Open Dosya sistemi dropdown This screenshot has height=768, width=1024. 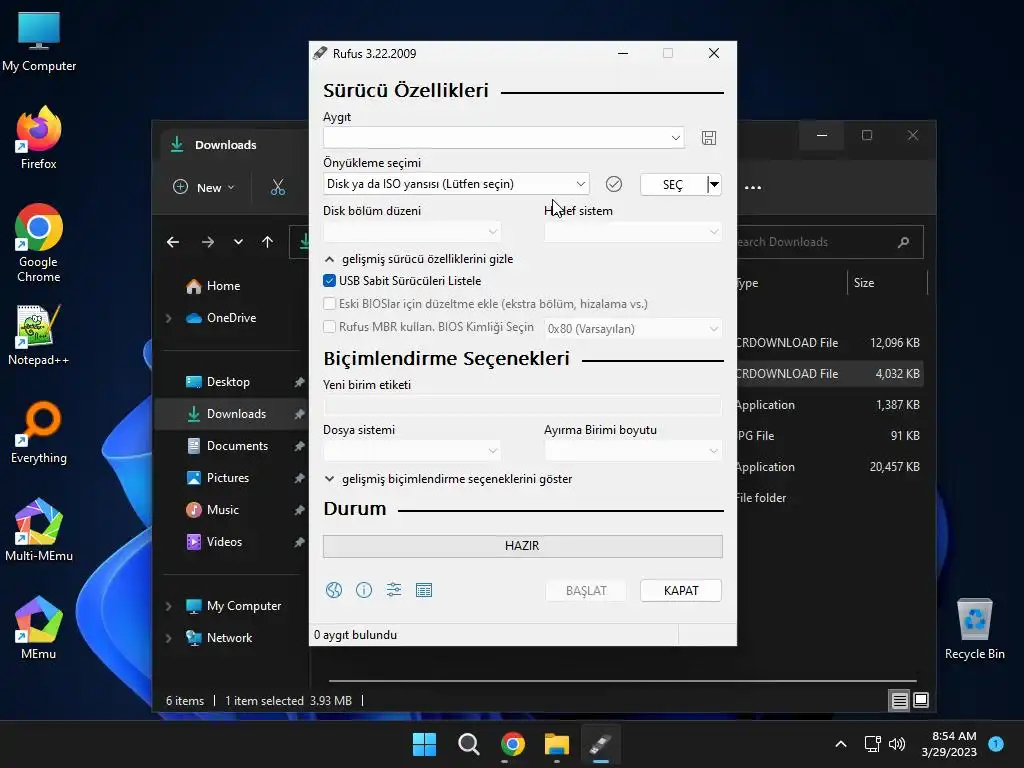pos(411,451)
